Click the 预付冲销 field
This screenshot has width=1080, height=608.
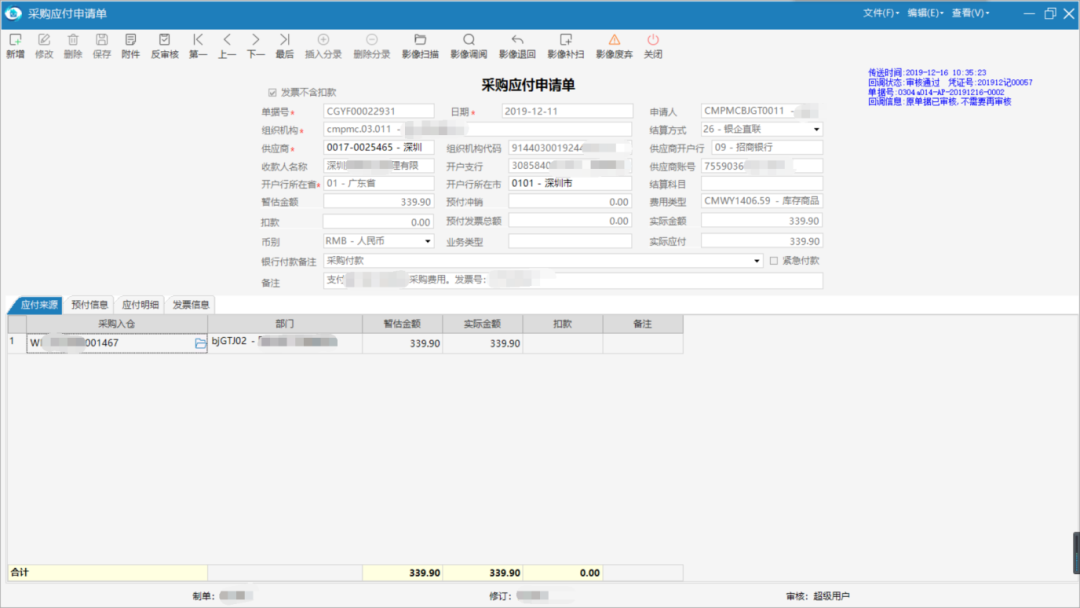pyautogui.click(x=570, y=202)
